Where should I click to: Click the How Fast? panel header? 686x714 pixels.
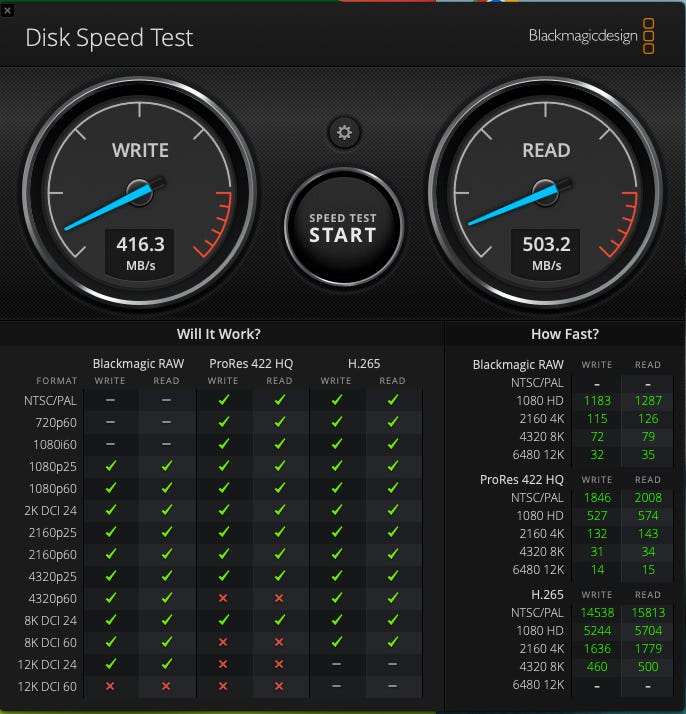(x=566, y=334)
